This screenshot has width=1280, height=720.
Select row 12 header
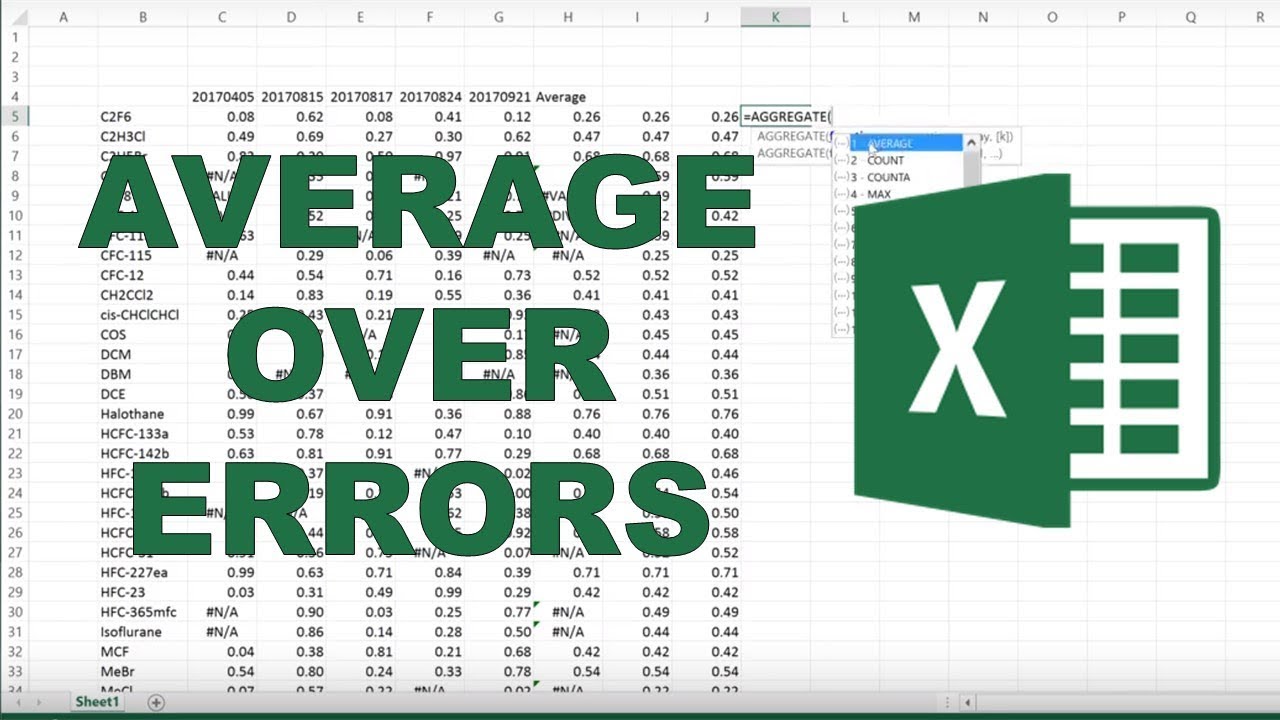click(15, 255)
